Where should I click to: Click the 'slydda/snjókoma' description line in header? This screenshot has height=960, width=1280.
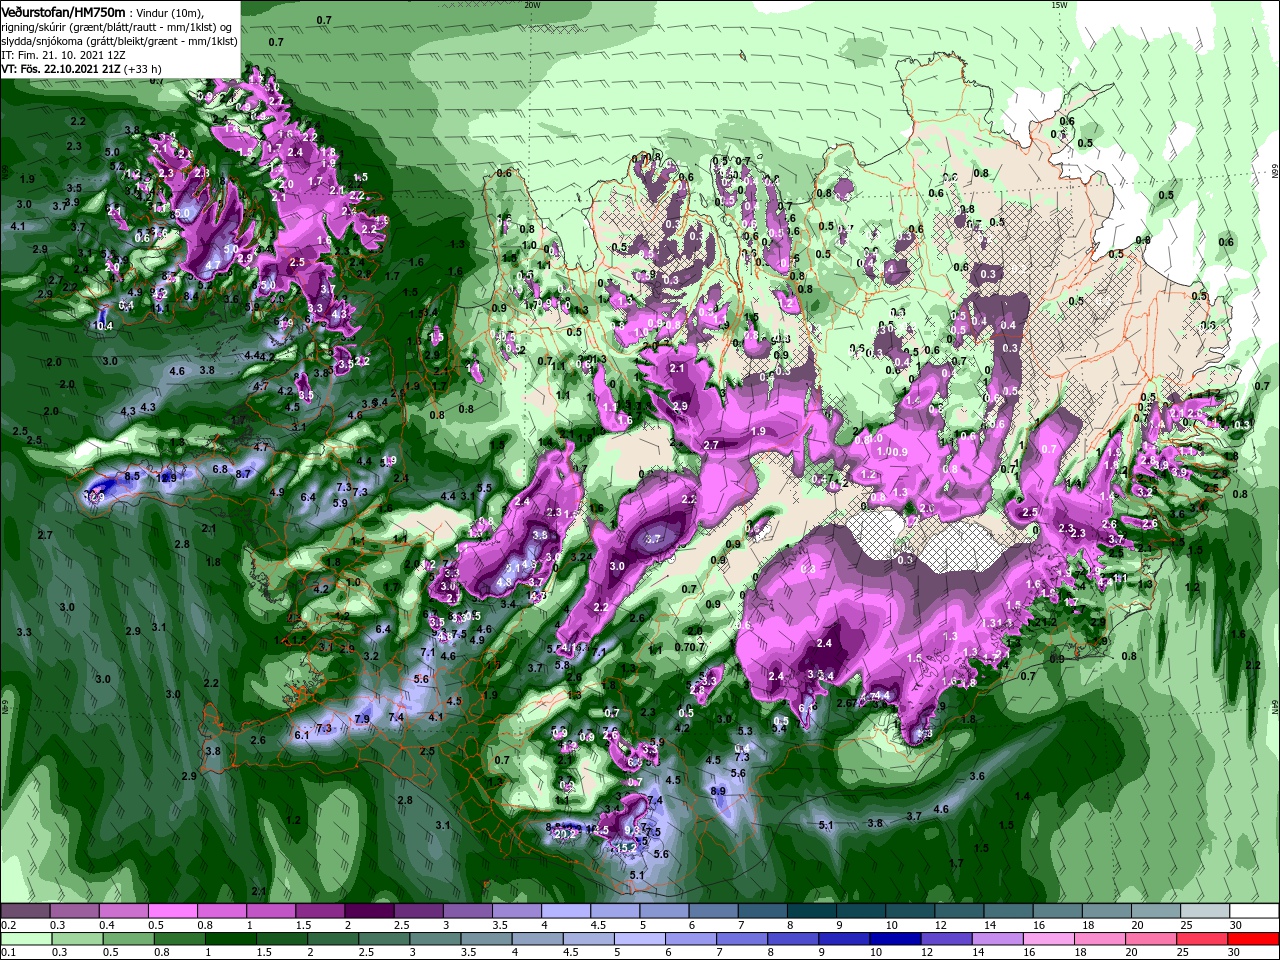point(120,42)
